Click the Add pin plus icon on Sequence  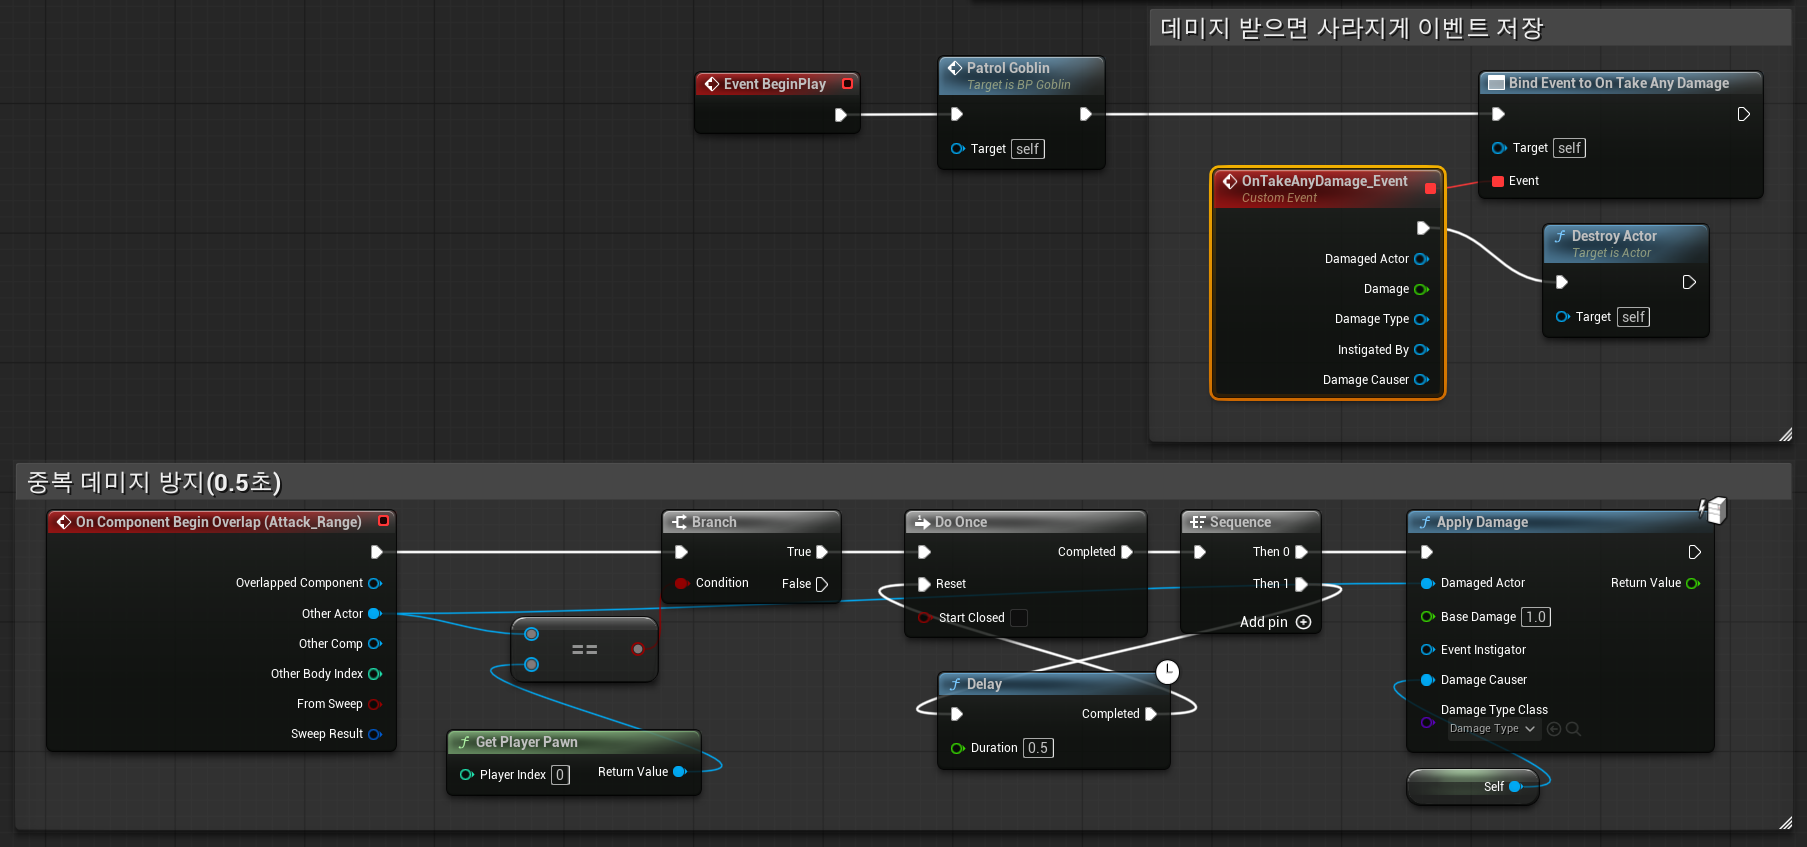[x=1303, y=622]
